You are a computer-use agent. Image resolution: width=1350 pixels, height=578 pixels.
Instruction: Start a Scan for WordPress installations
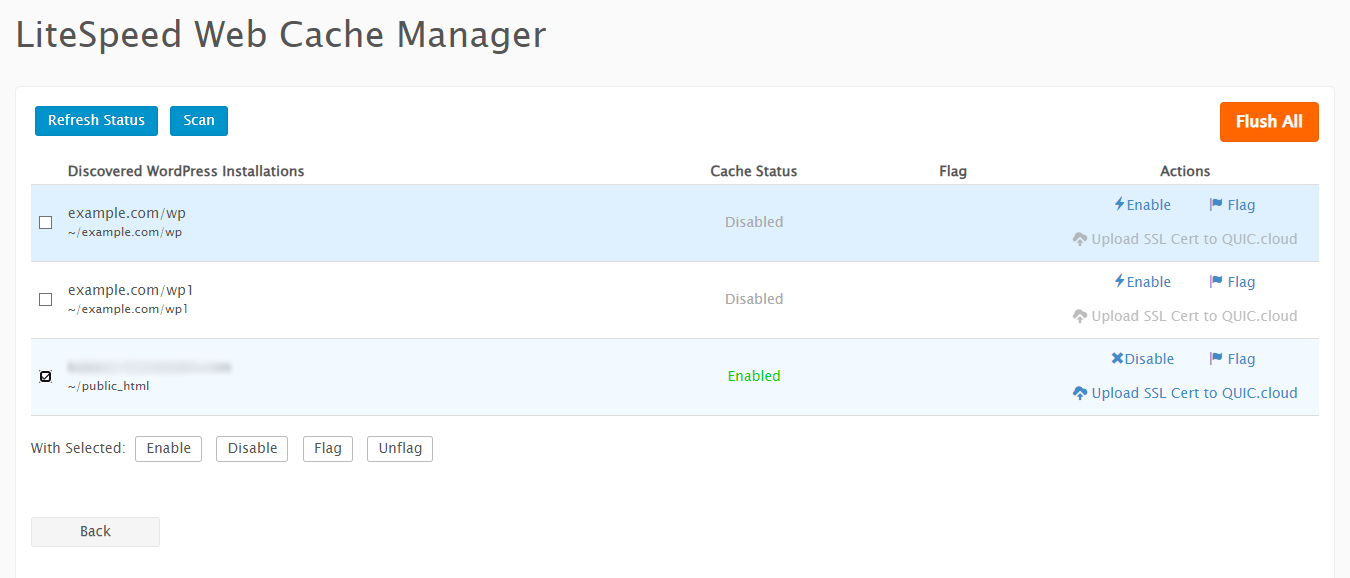[199, 121]
